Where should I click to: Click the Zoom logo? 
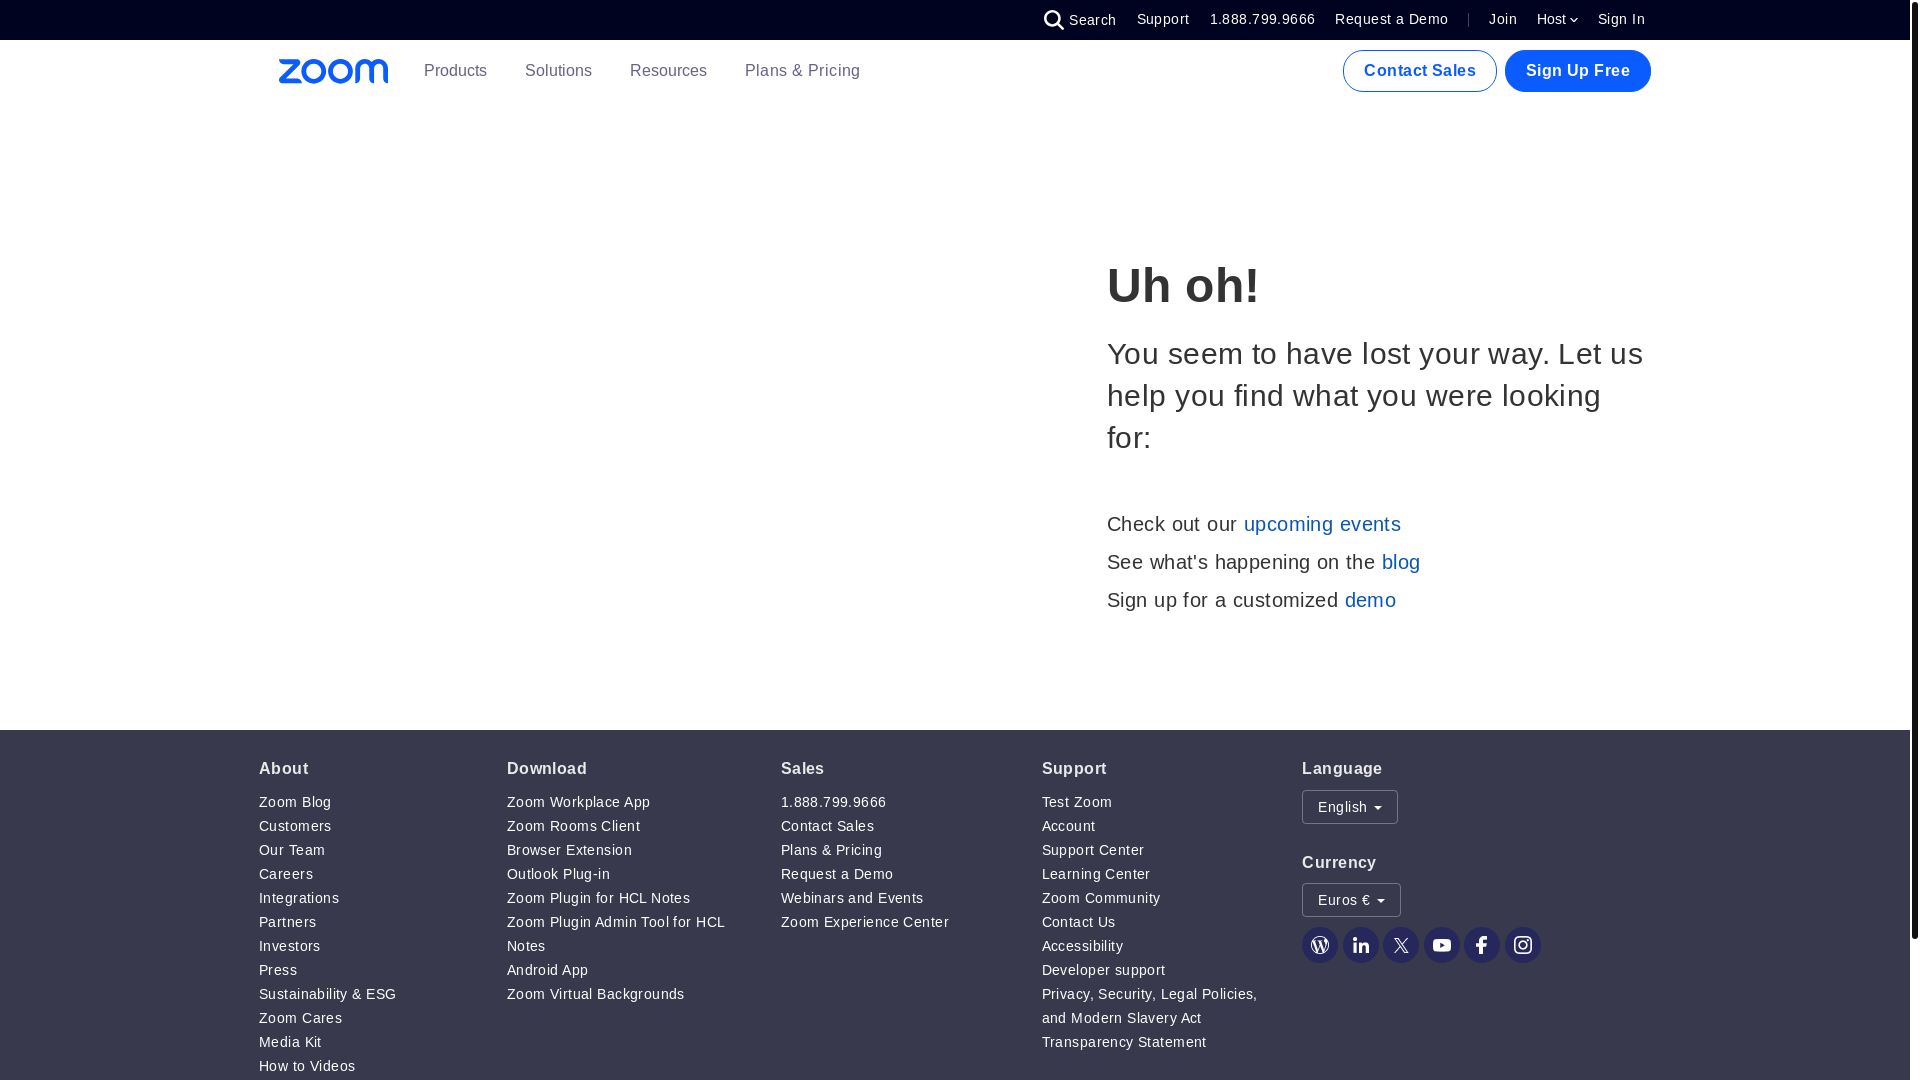333,71
